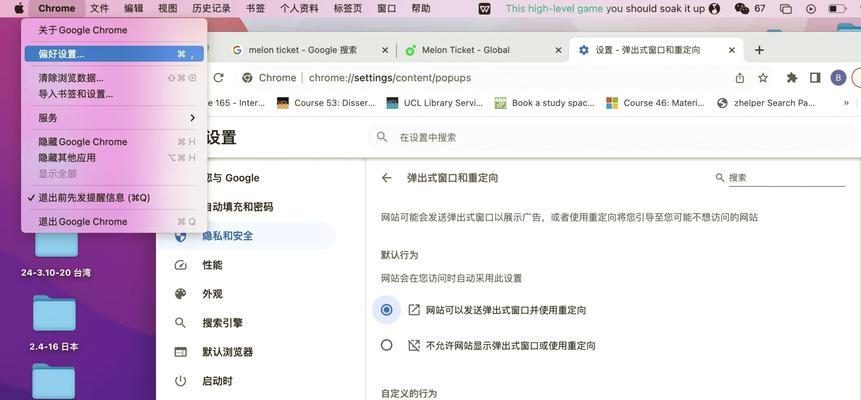
Task: Click the now-playing song lyrics text
Action: [605, 8]
